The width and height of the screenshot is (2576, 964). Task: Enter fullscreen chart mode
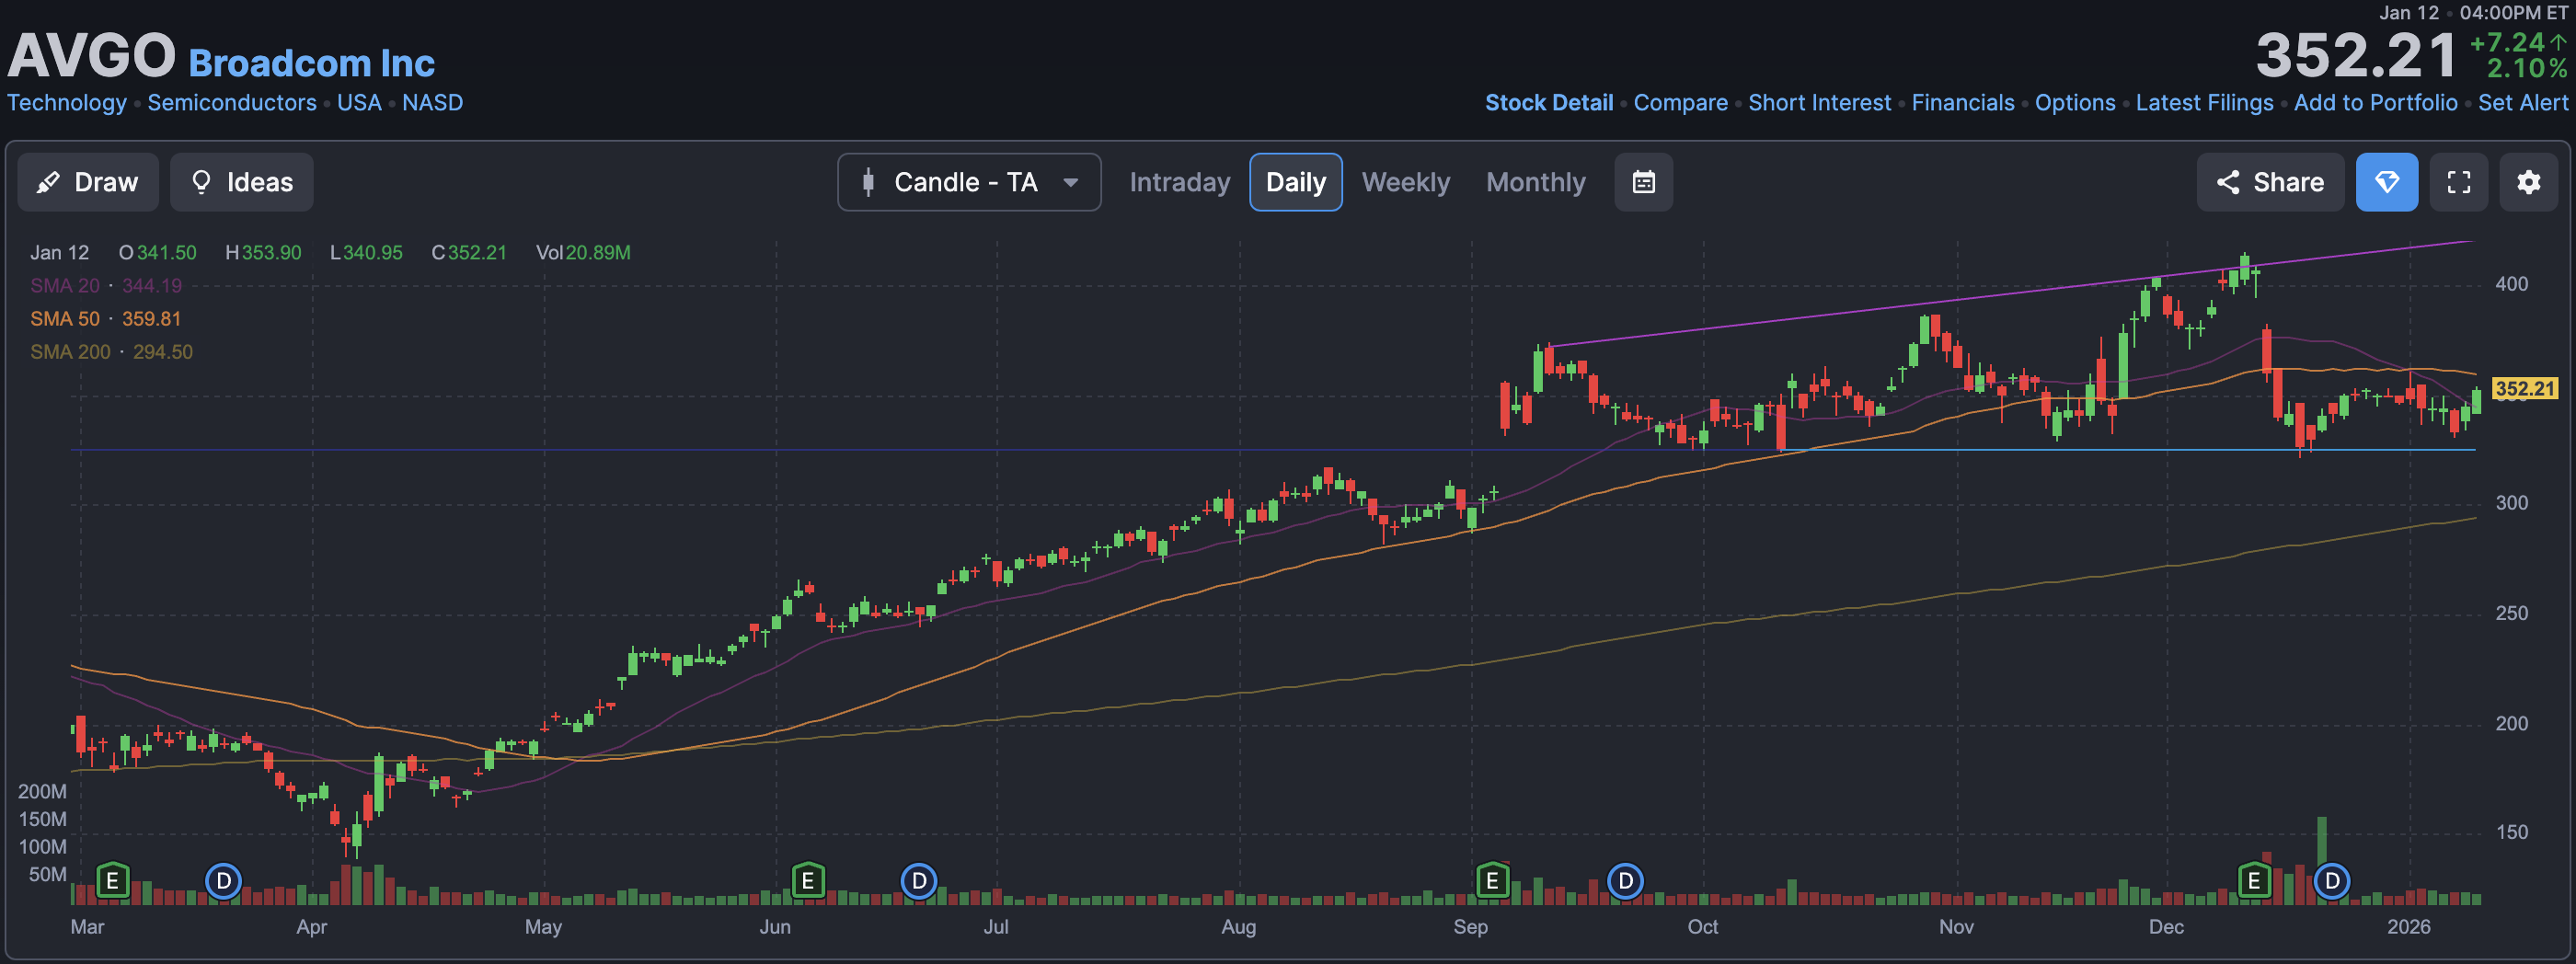pos(2458,182)
